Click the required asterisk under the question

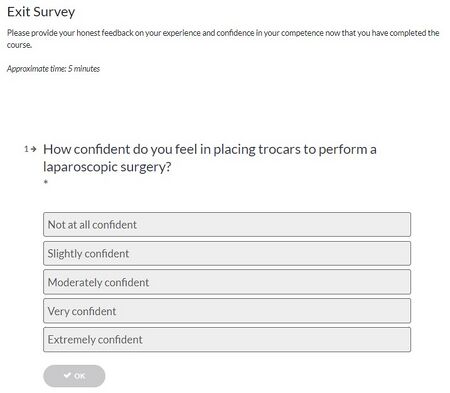point(46,182)
